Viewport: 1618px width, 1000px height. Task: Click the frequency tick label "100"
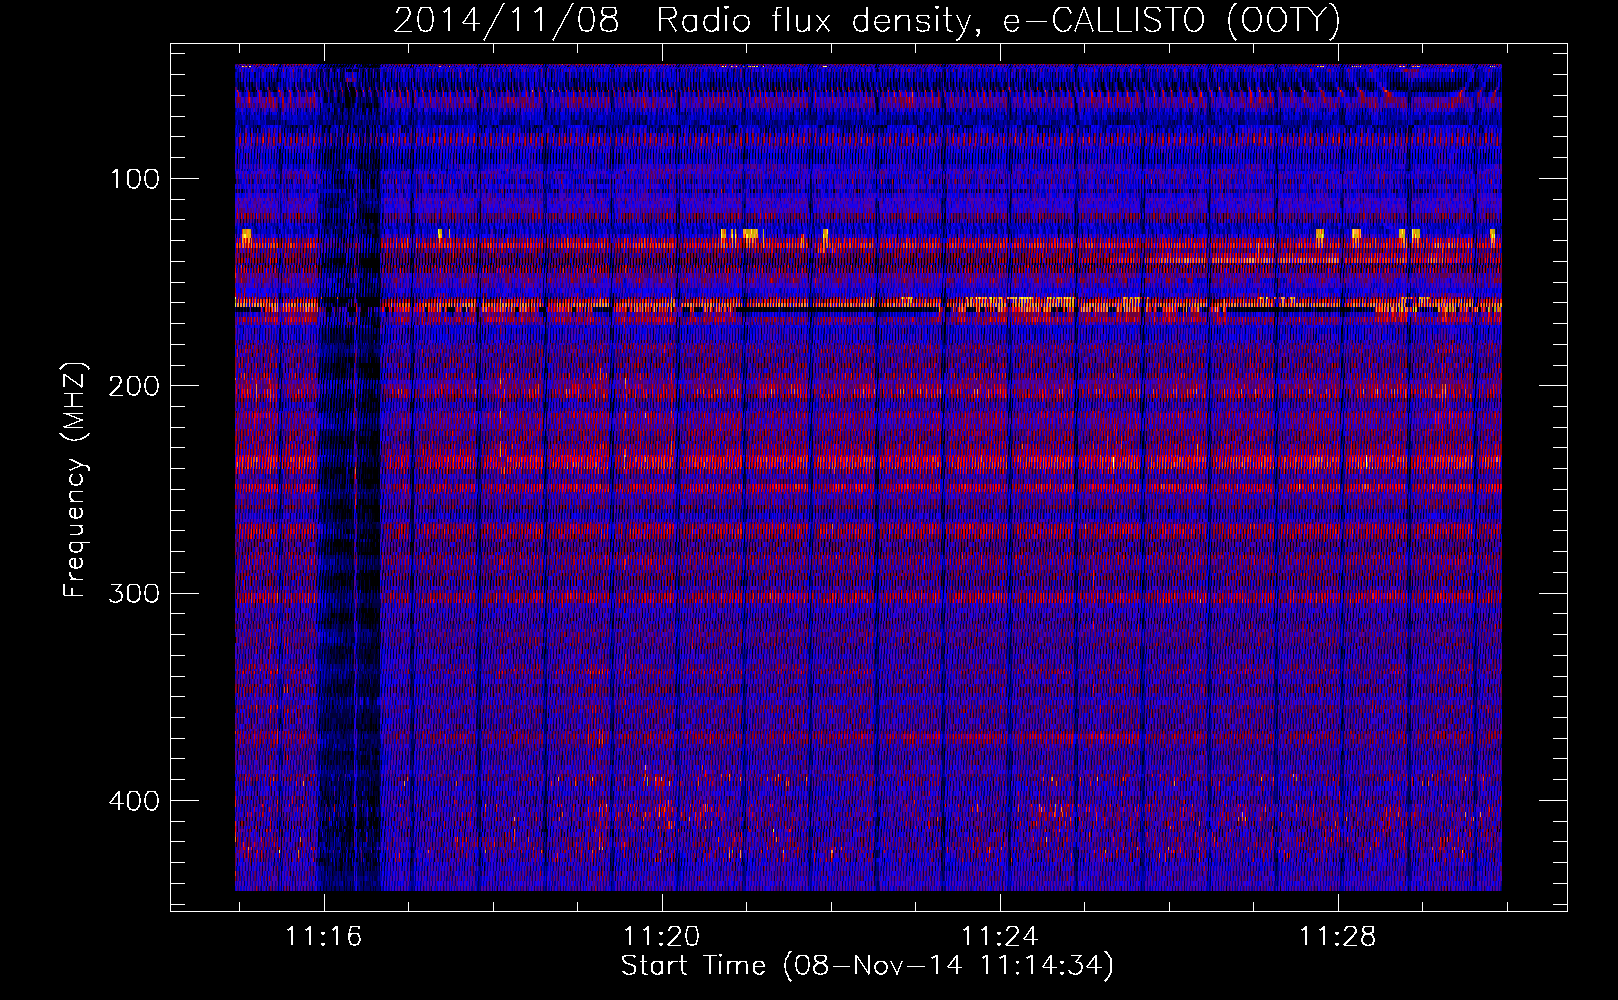(x=135, y=179)
